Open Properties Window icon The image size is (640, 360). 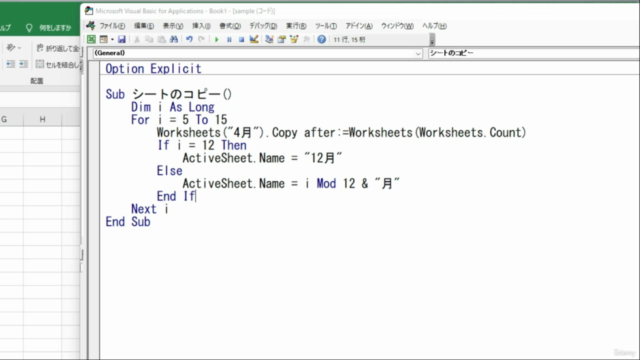click(282, 39)
